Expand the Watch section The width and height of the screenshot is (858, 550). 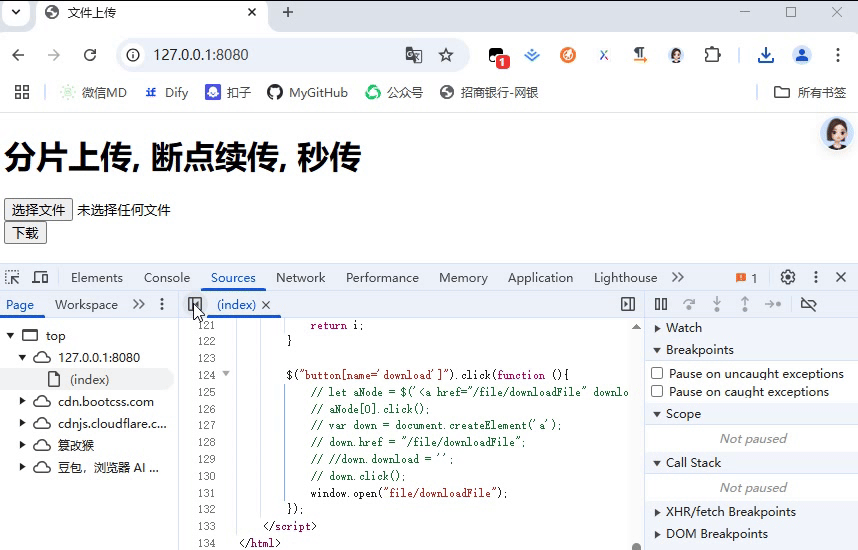coord(658,328)
